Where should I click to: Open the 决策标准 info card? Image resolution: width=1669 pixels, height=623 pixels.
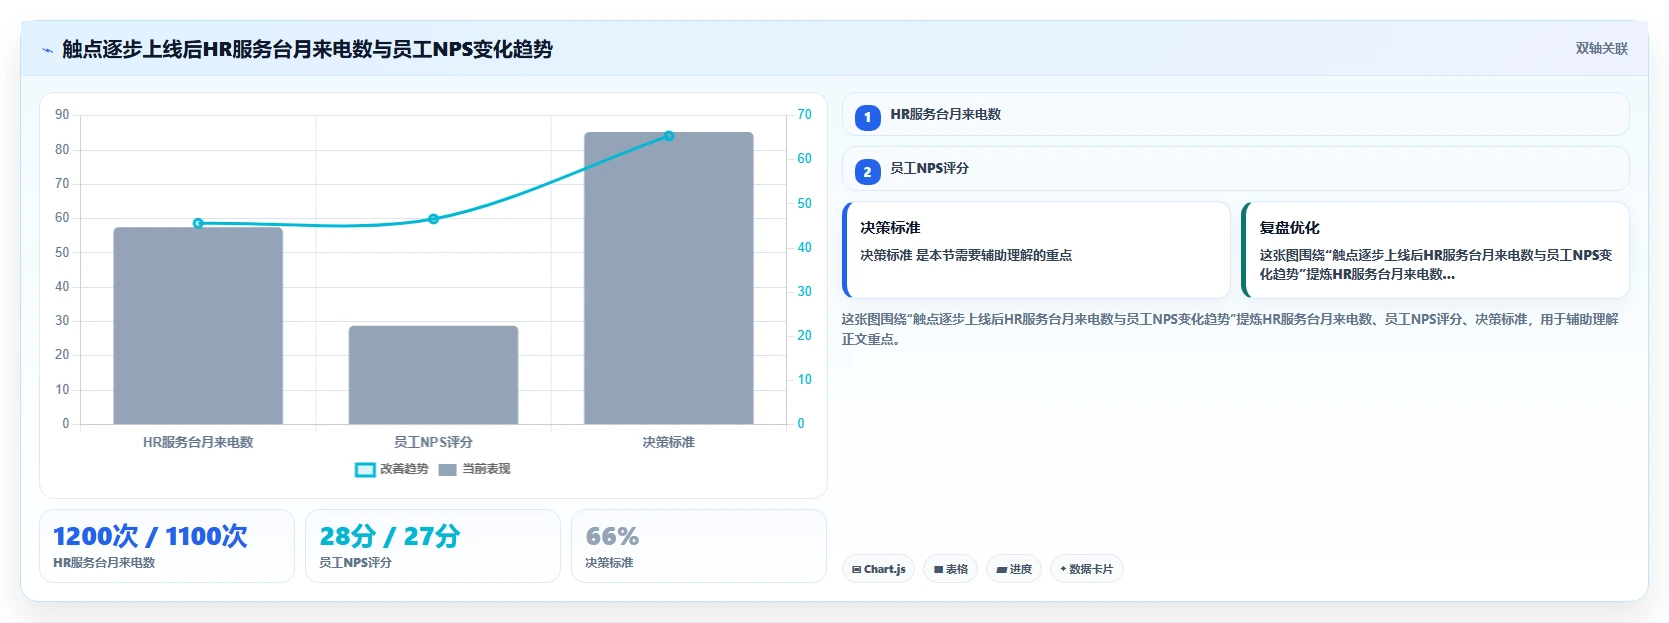point(1036,250)
